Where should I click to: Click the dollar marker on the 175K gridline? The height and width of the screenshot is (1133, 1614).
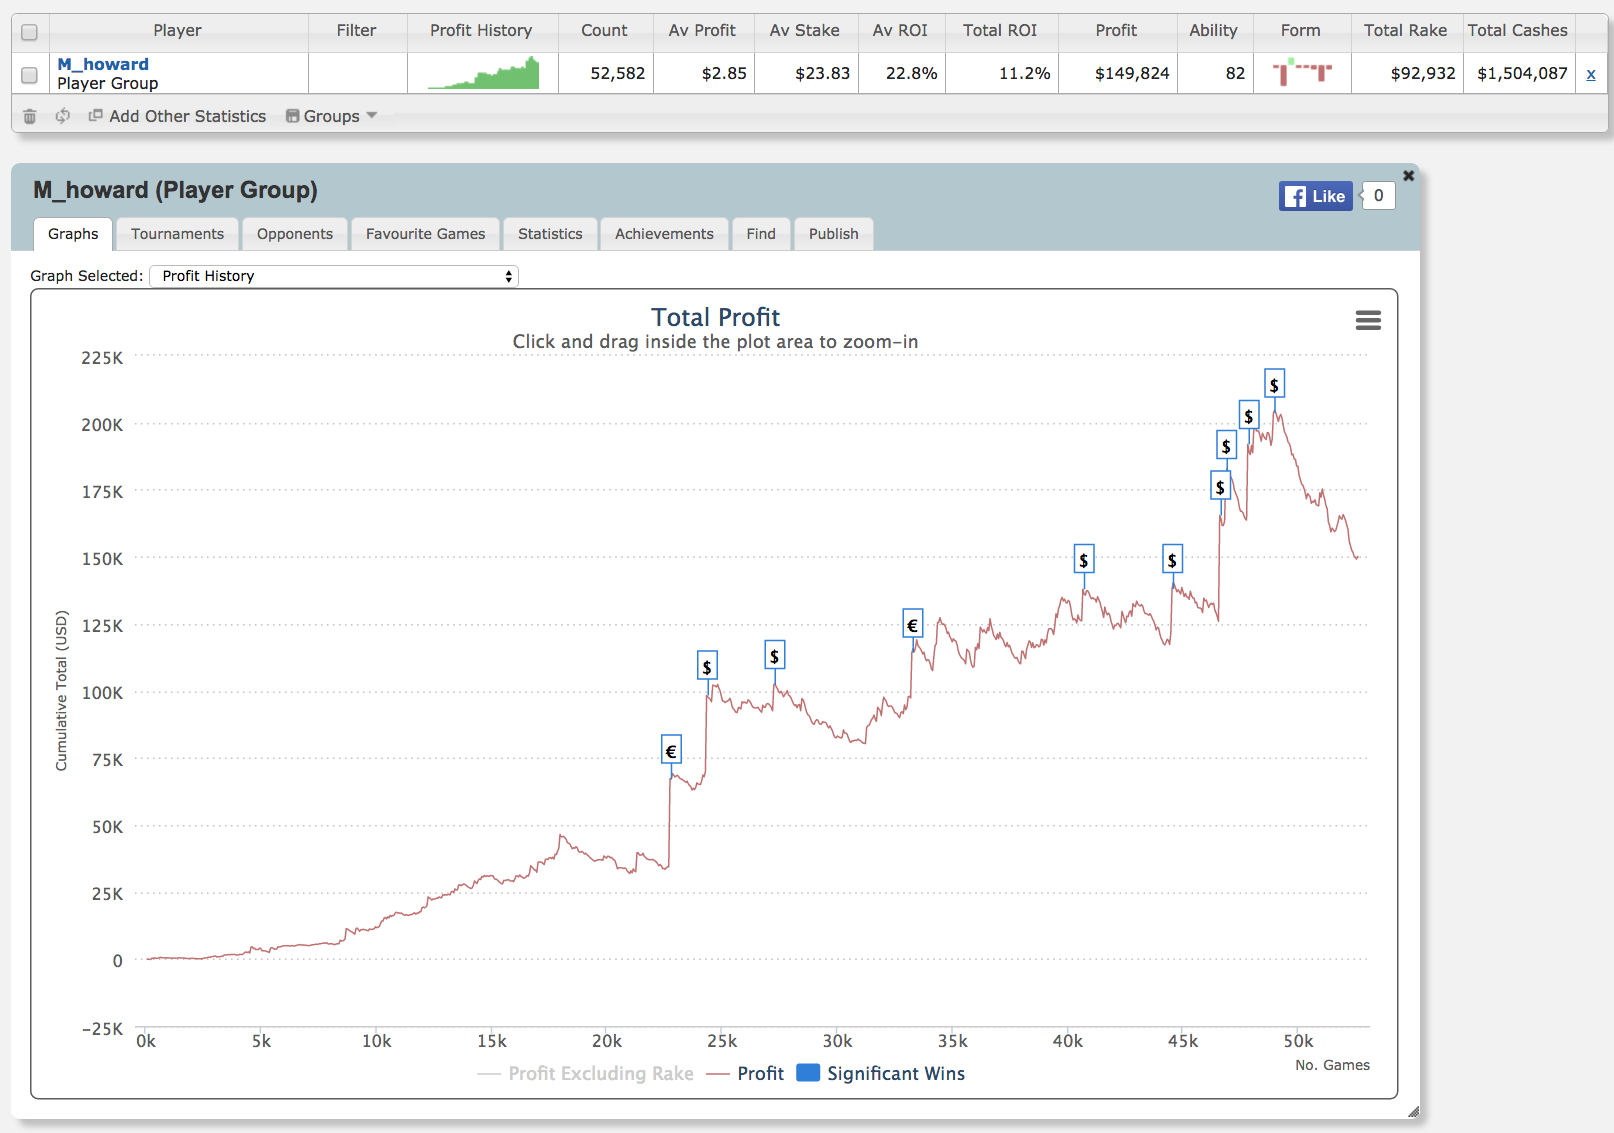point(1220,487)
